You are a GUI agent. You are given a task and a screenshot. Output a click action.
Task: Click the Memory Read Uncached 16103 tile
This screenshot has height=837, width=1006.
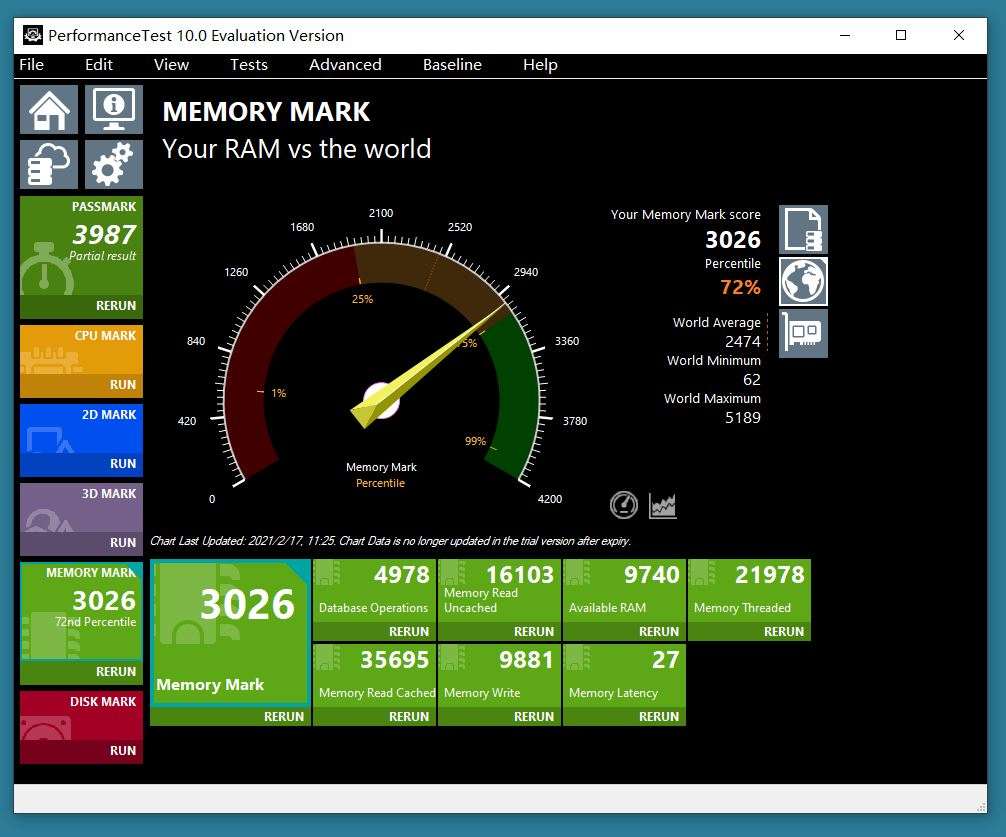pyautogui.click(x=499, y=590)
